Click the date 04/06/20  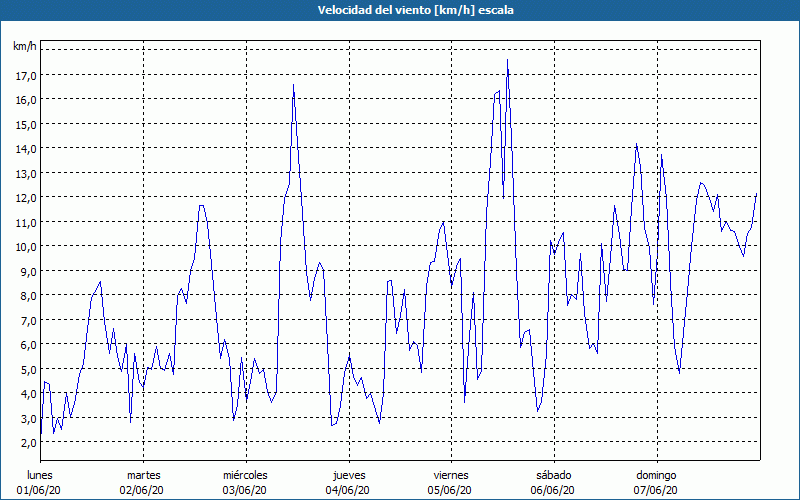click(347, 490)
